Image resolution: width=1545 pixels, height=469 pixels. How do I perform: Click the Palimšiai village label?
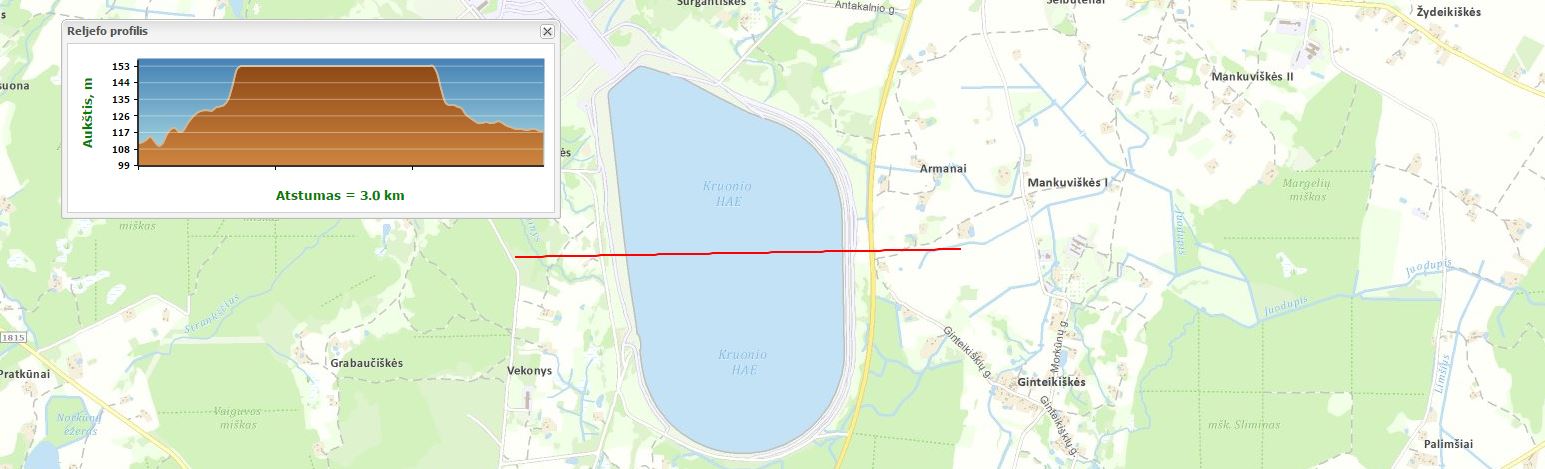tap(1452, 444)
